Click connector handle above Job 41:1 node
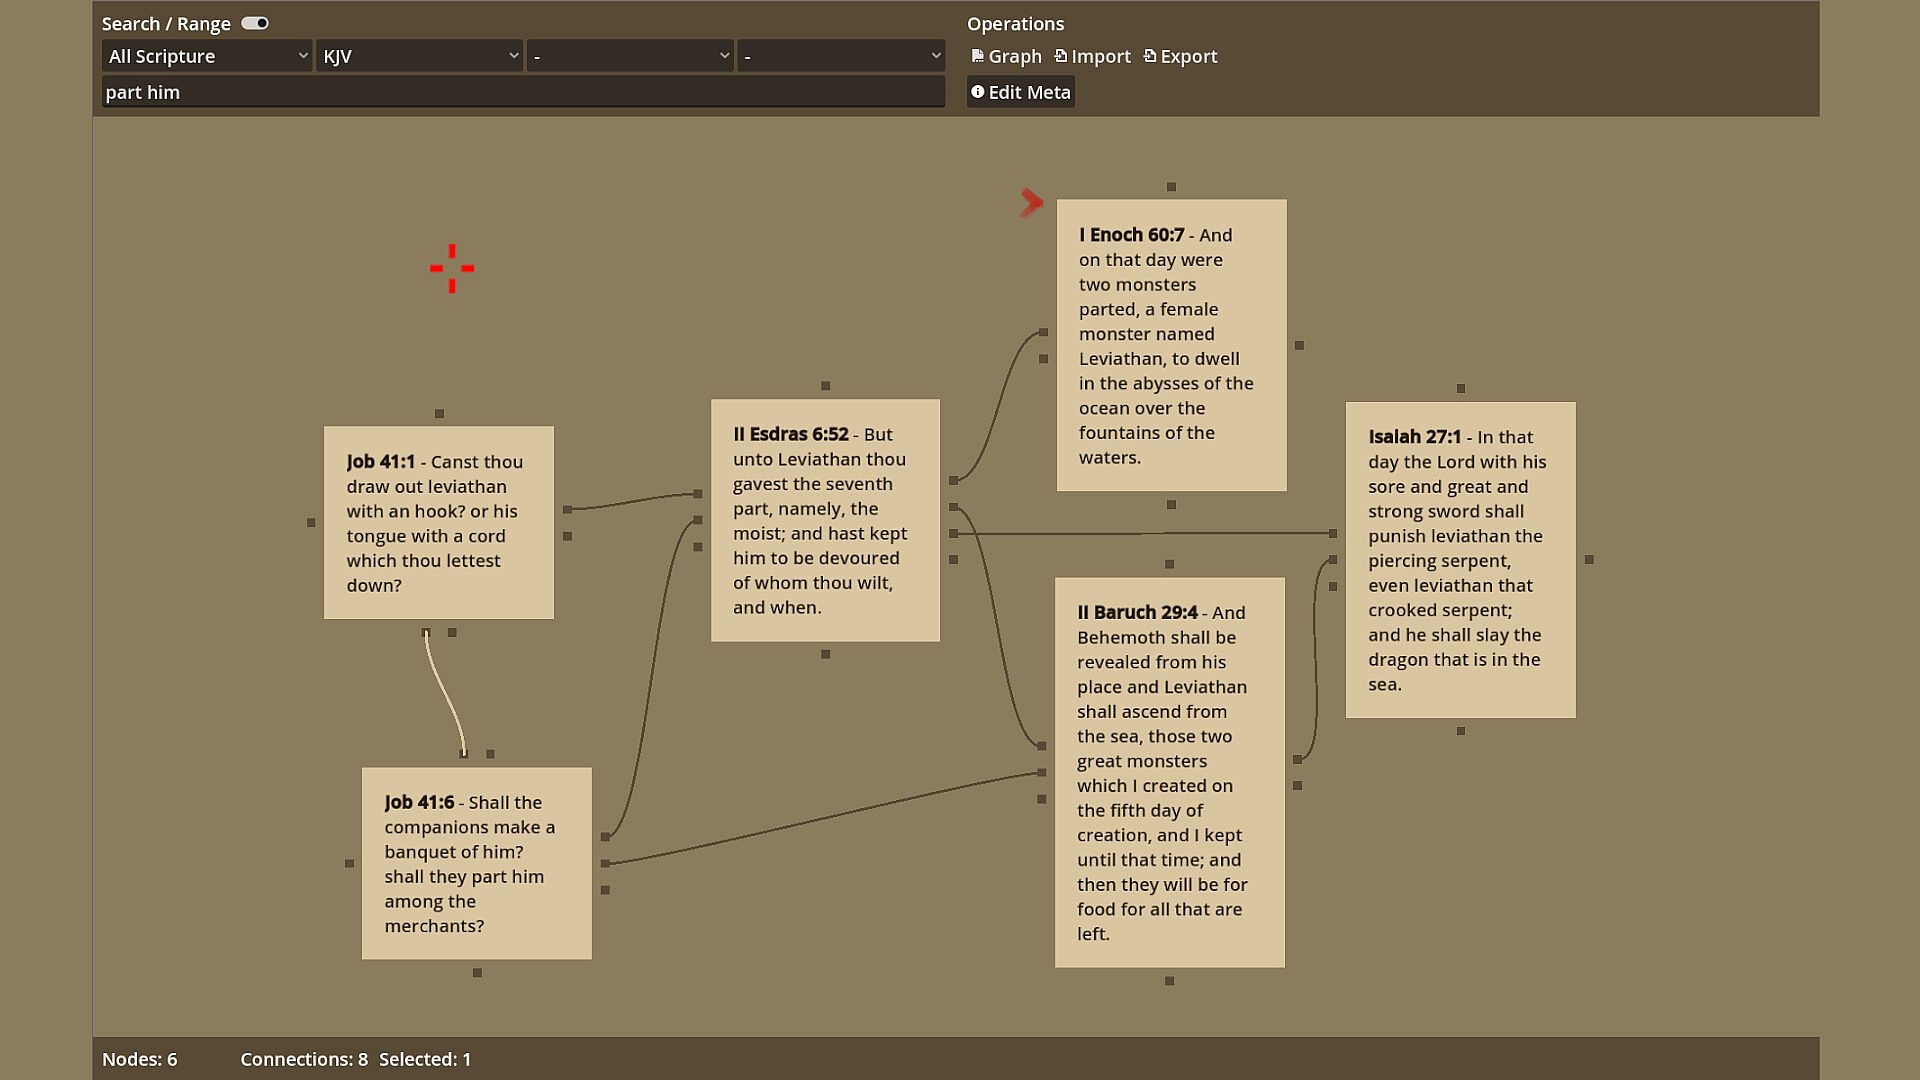The image size is (1920, 1080). pos(439,413)
